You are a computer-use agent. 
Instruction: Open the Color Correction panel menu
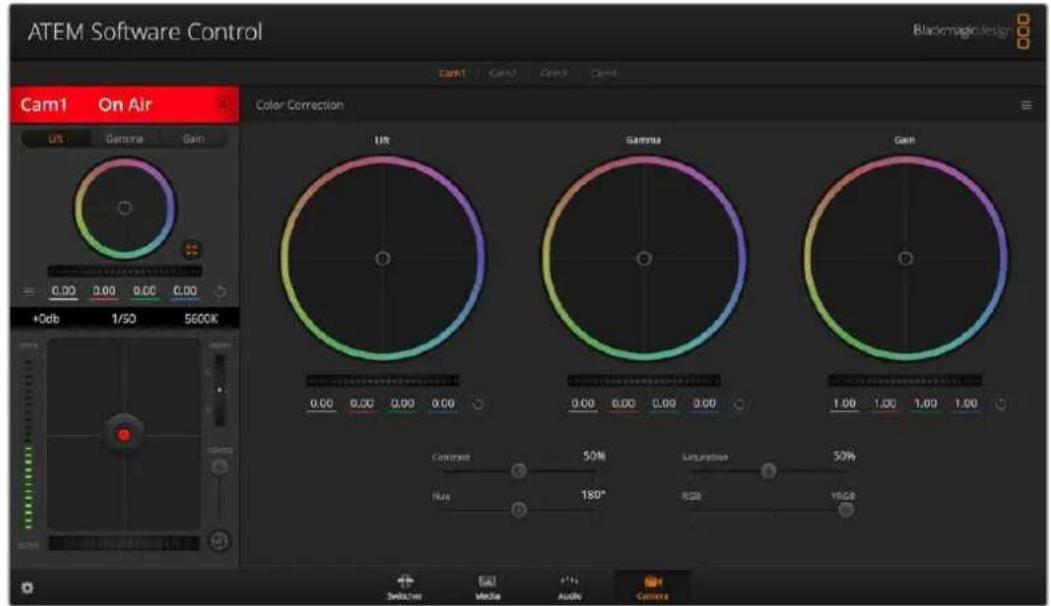(1026, 105)
